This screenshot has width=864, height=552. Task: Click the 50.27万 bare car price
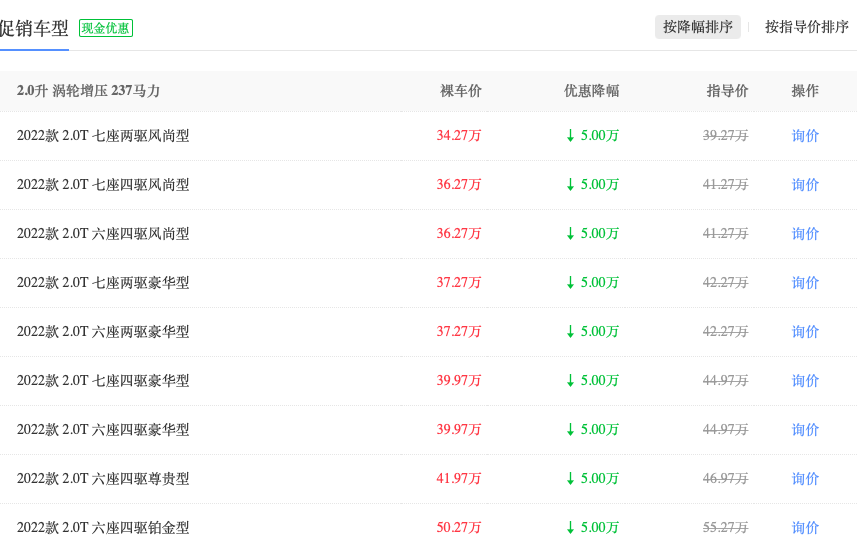coord(458,528)
